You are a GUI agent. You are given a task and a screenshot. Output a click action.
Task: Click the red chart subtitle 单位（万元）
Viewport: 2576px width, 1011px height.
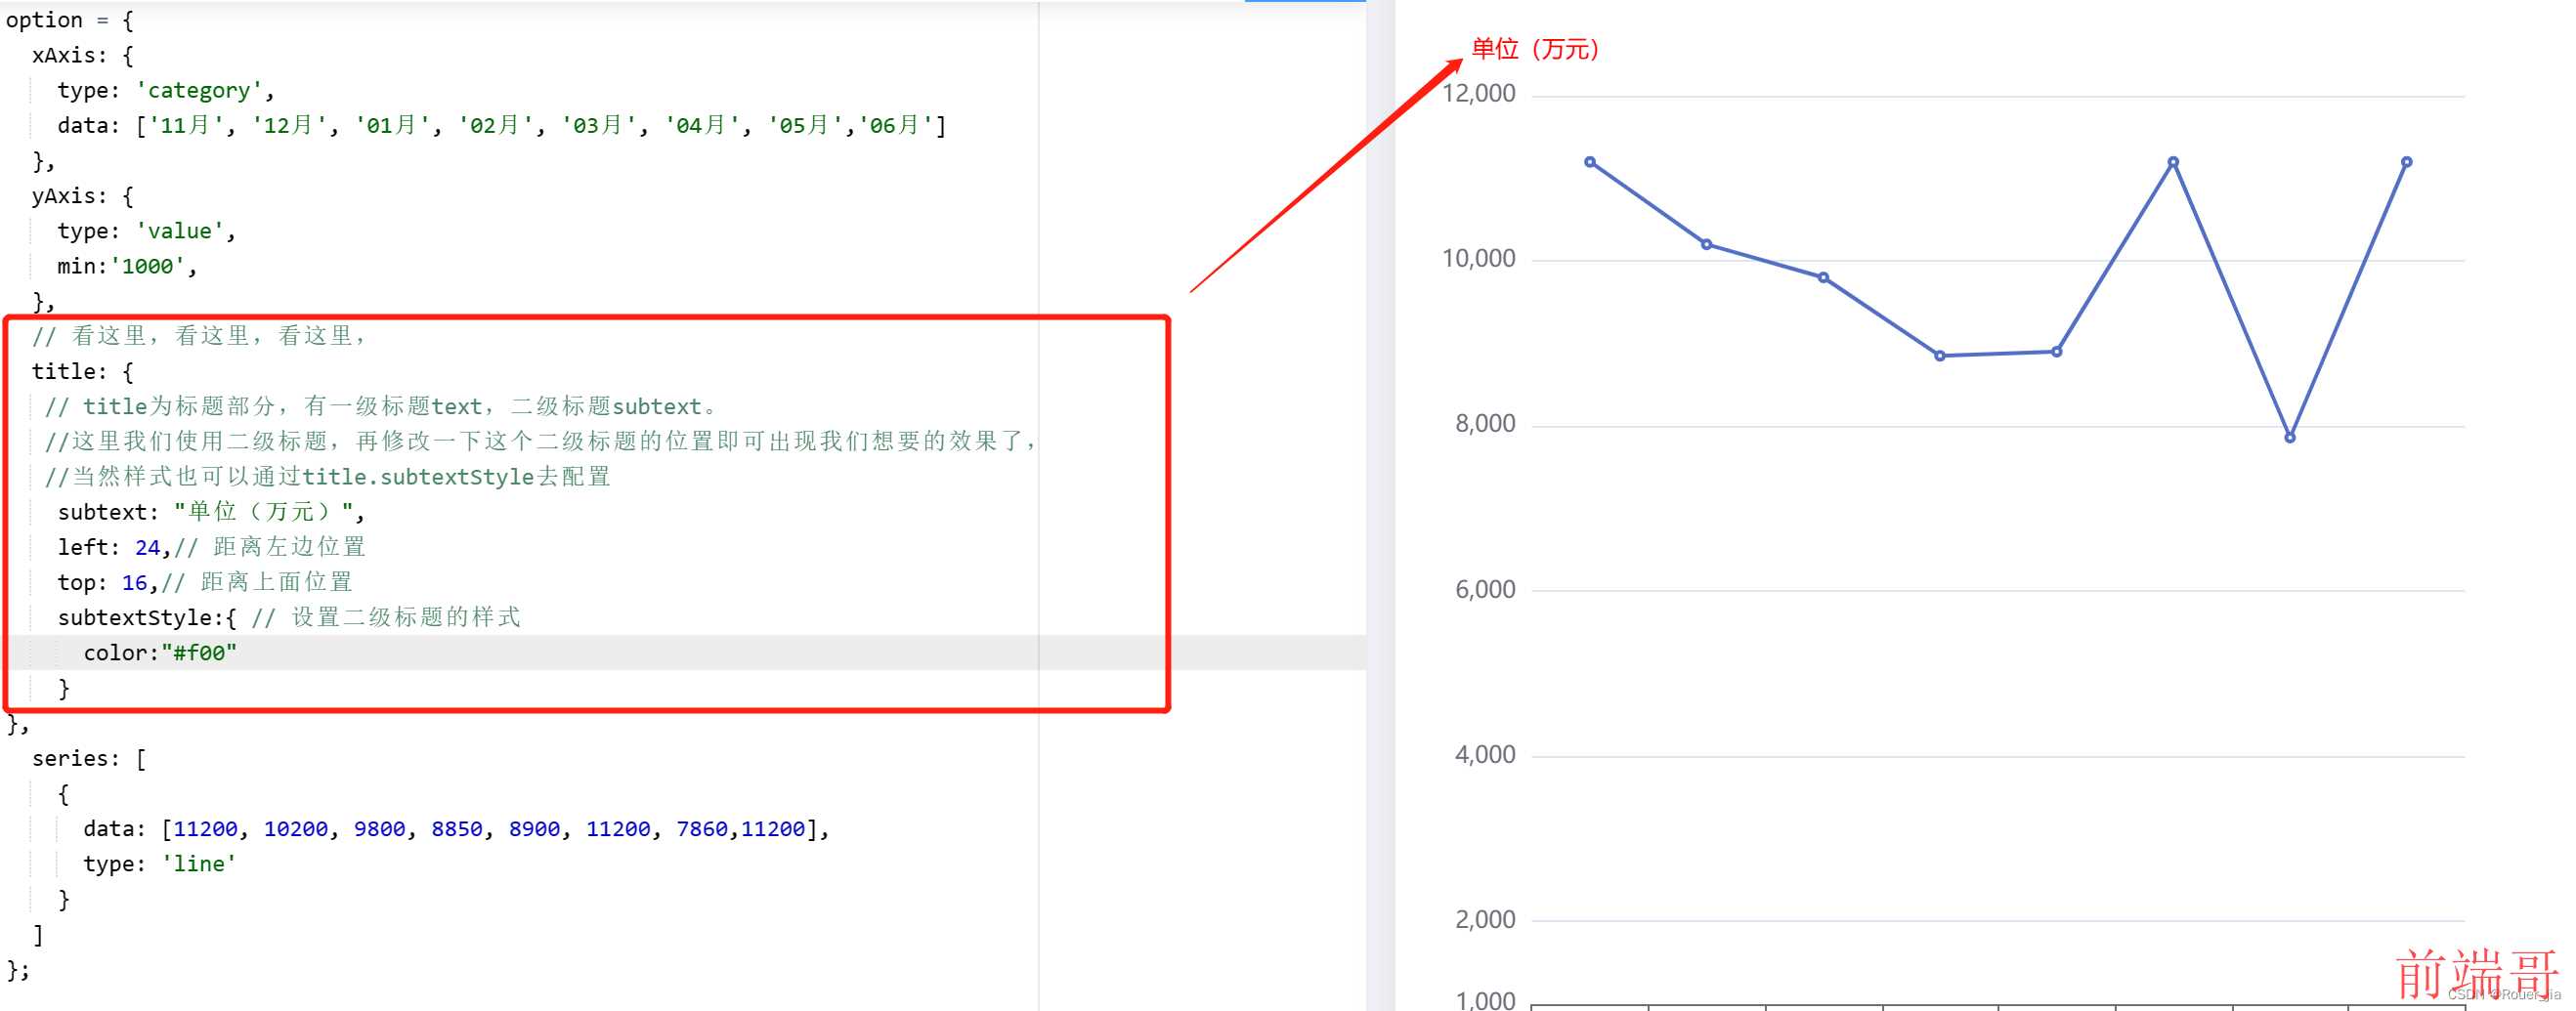click(x=1535, y=49)
